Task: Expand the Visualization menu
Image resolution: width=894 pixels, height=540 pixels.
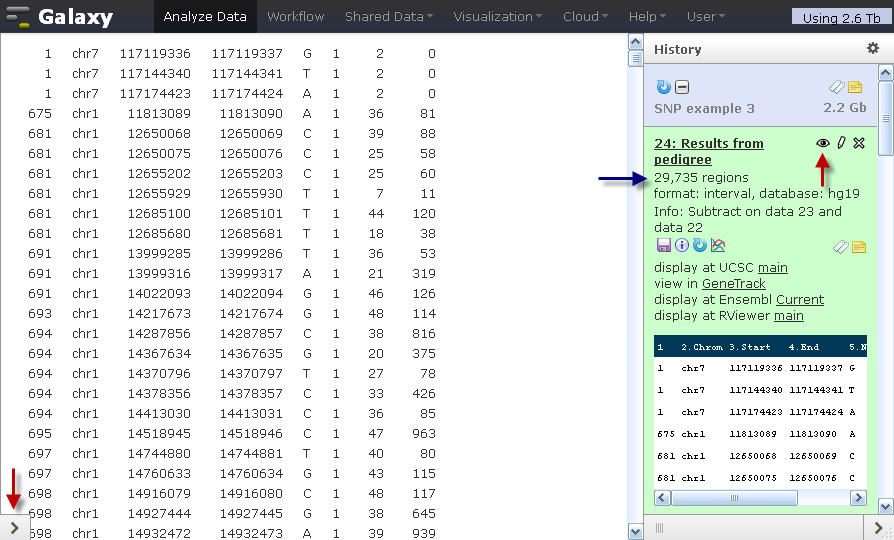Action: (497, 17)
